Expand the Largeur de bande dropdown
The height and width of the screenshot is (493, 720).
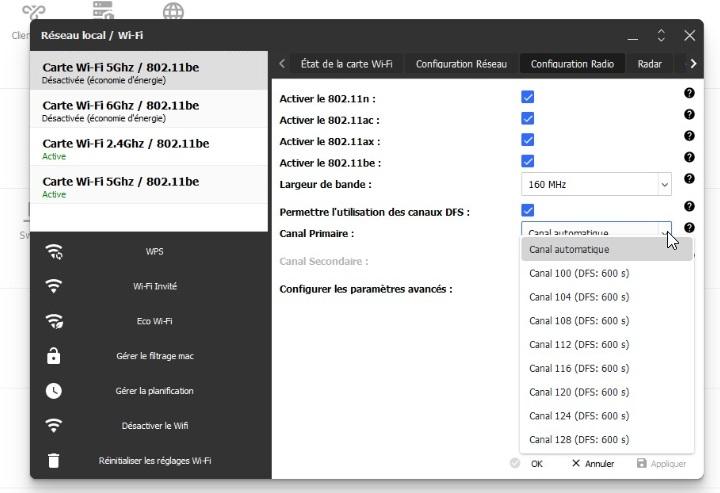pos(596,184)
